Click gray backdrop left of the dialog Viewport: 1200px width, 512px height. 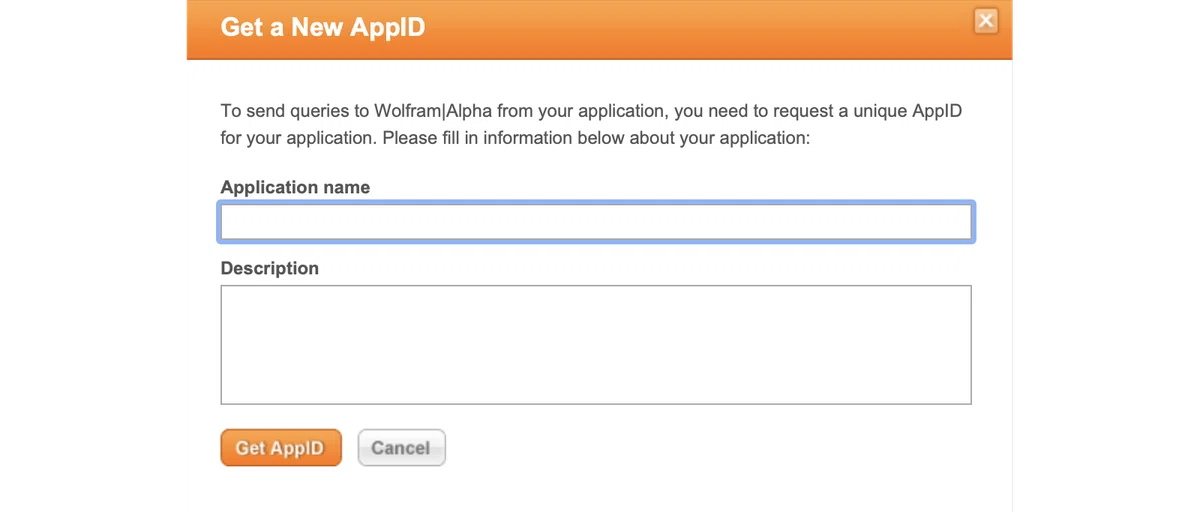pyautogui.click(x=93, y=256)
